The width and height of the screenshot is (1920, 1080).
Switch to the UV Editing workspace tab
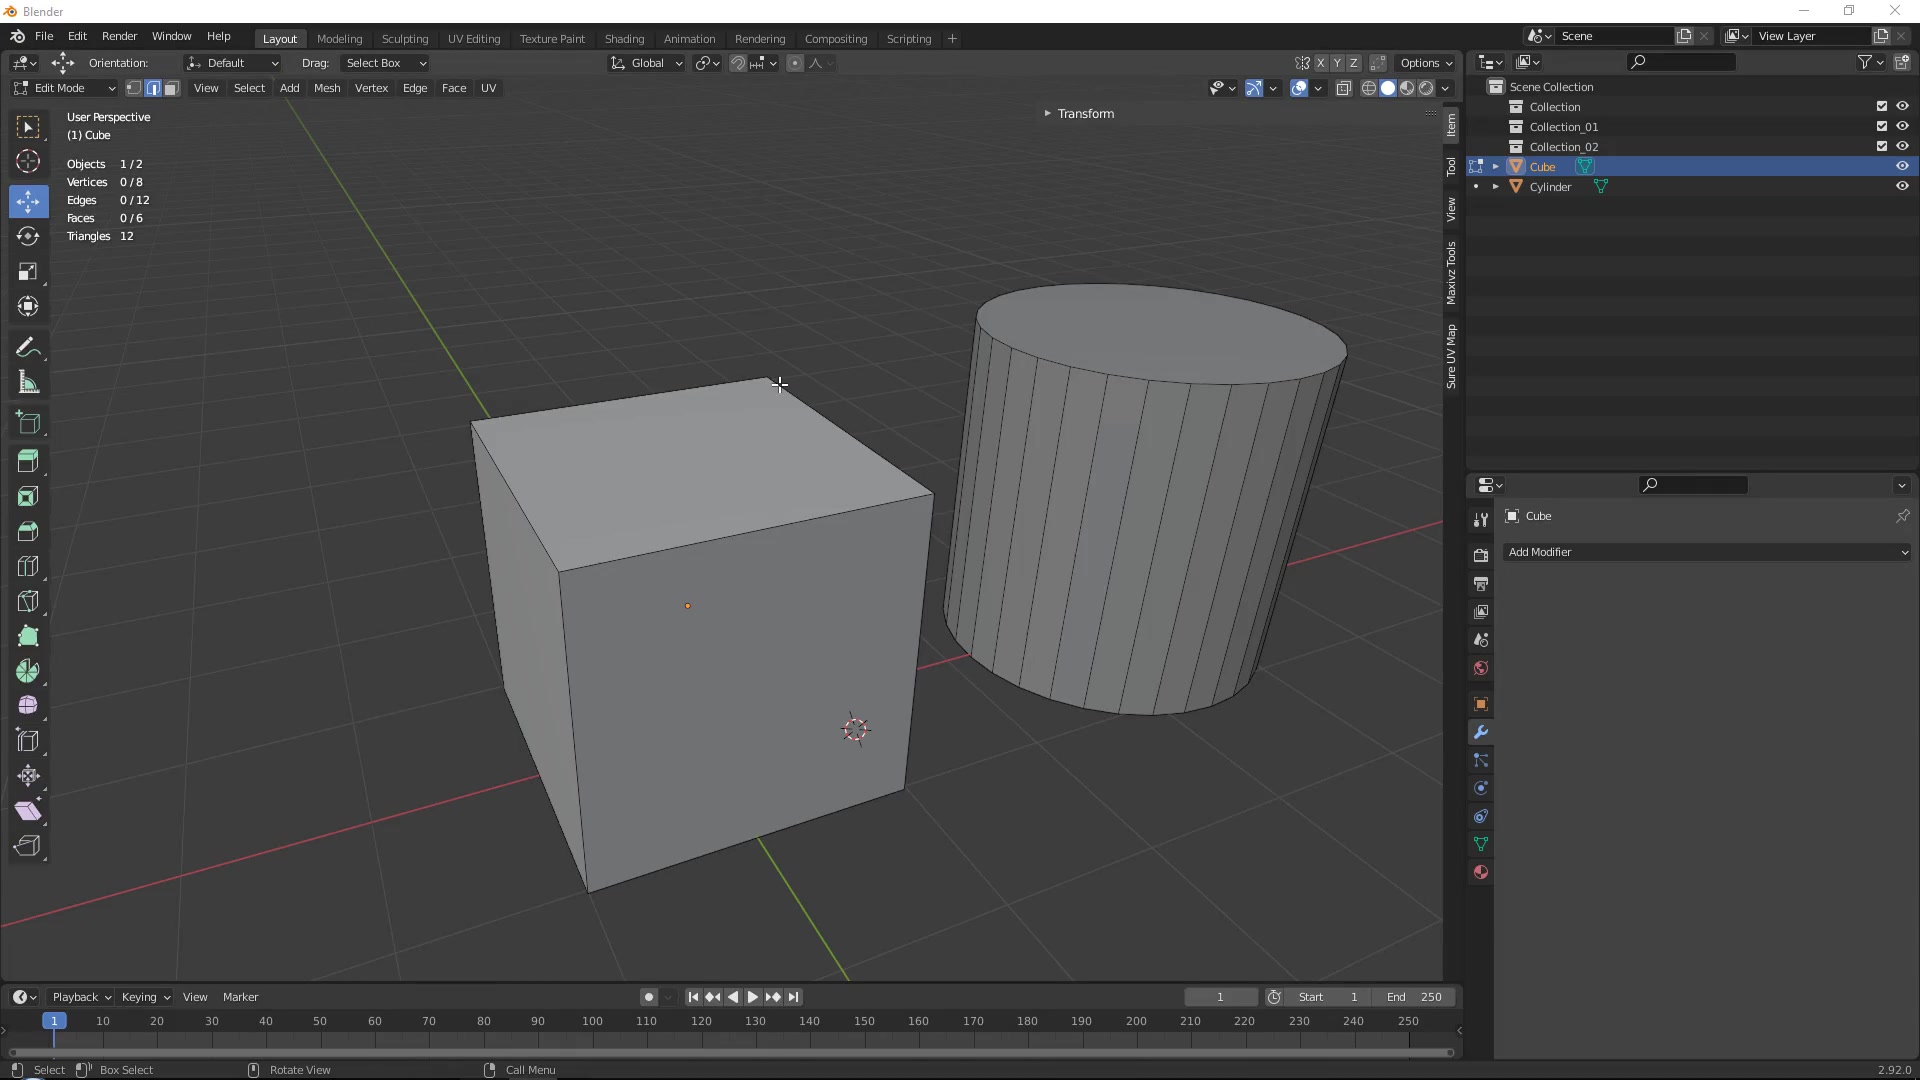474,39
